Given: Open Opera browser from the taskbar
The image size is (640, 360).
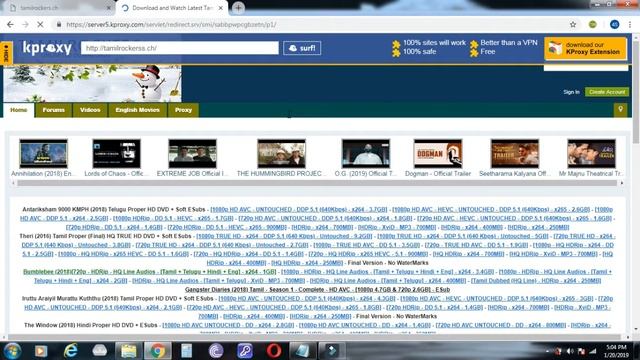Looking at the screenshot, I should click(274, 351).
